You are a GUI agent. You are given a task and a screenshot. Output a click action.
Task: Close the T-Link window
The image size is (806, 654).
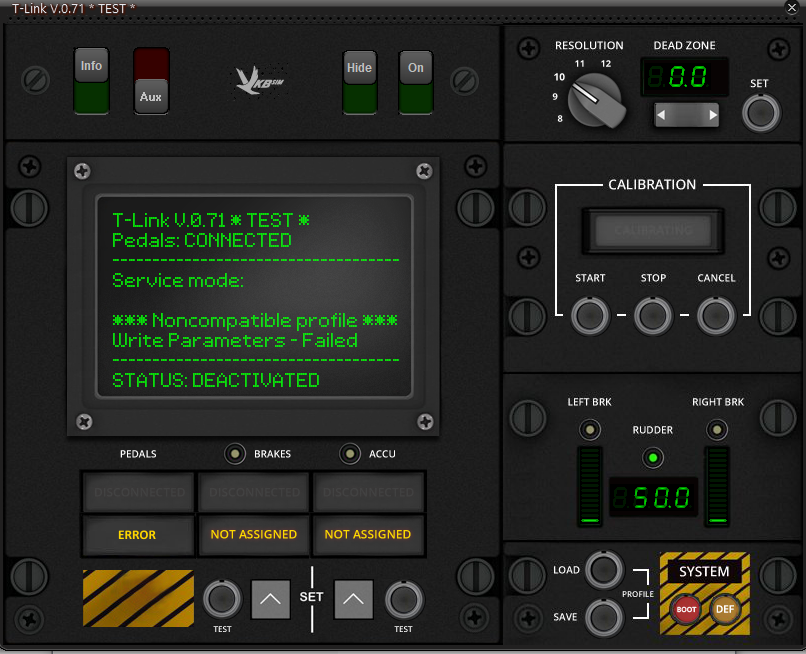[792, 7]
